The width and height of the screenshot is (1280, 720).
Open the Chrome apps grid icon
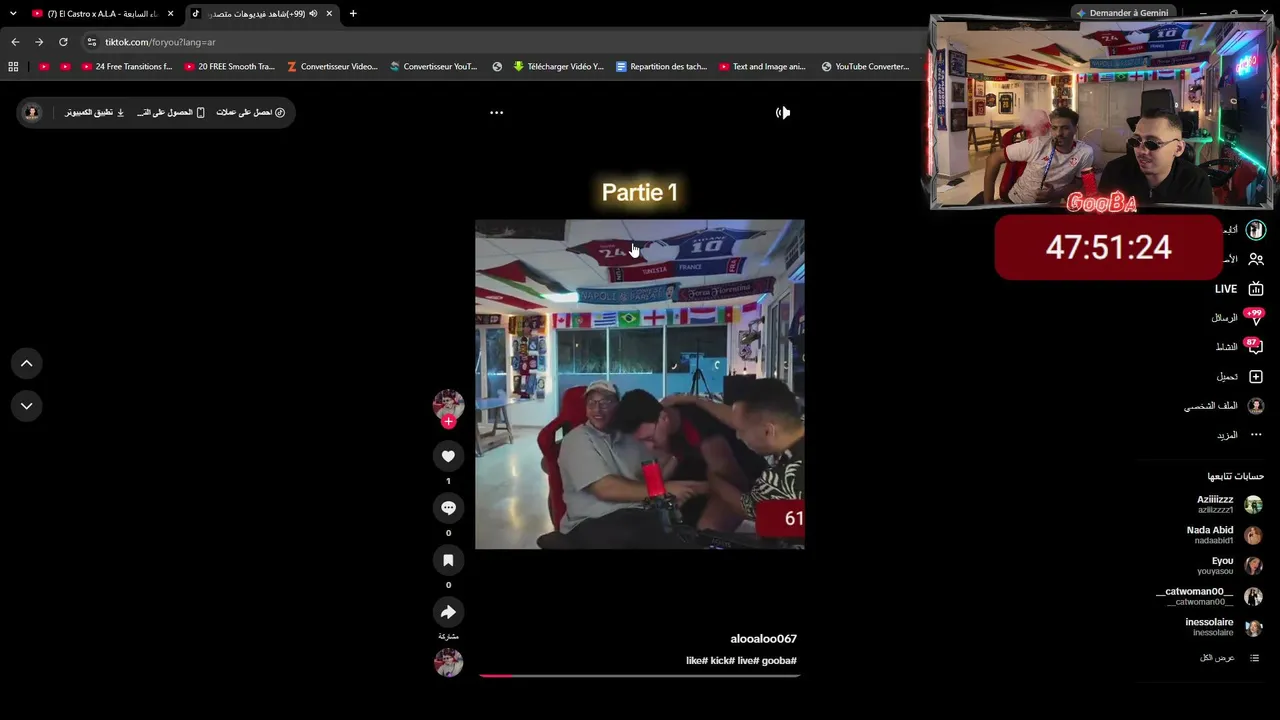point(13,67)
